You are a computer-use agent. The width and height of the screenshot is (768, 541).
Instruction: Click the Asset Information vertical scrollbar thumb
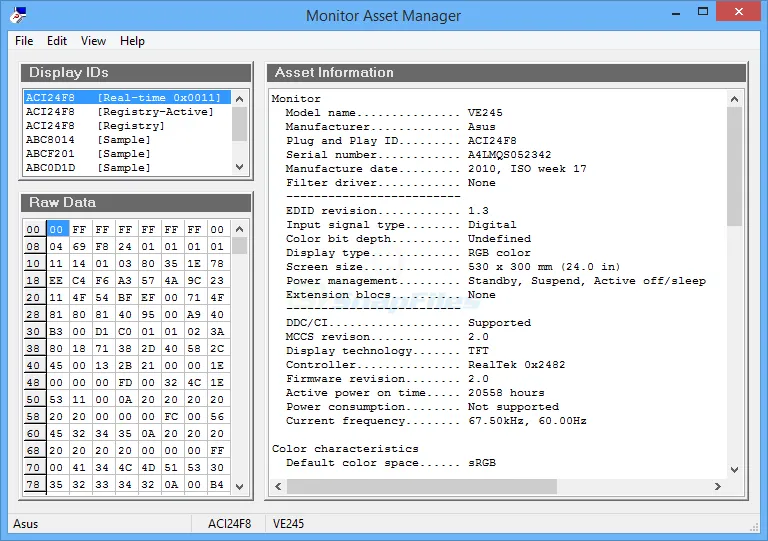[x=734, y=166]
